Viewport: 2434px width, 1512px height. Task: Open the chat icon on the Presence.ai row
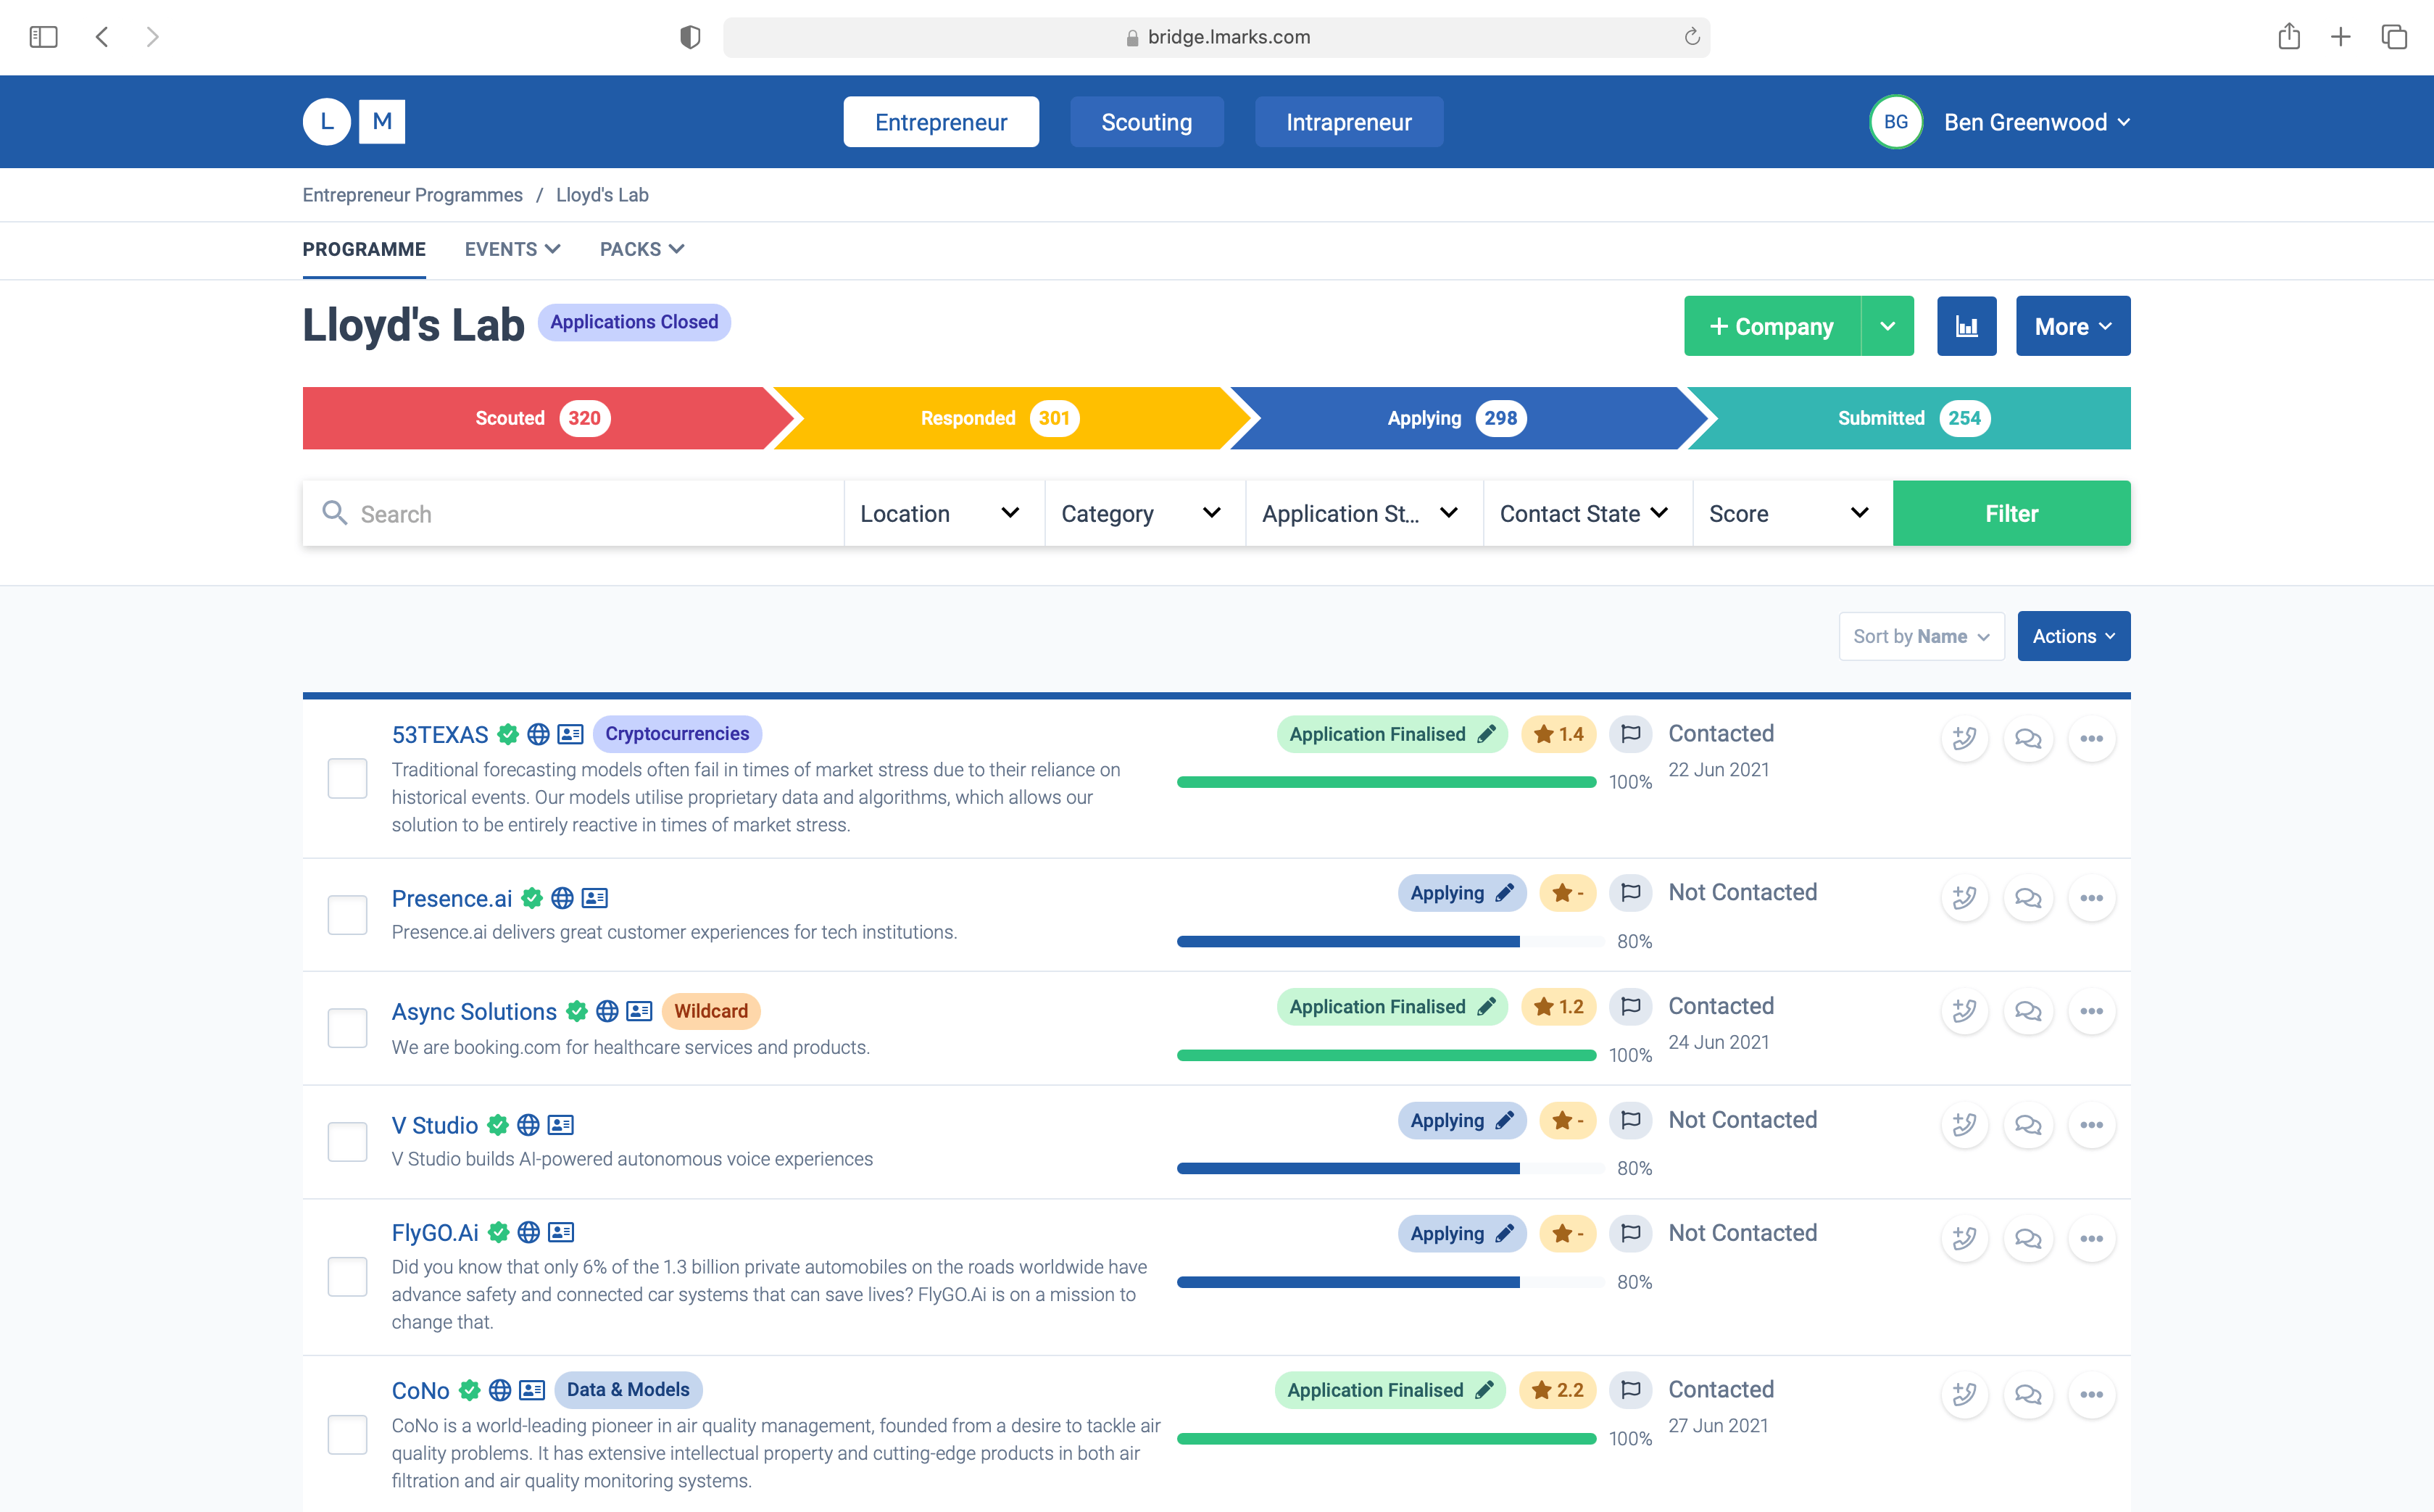pyautogui.click(x=2028, y=898)
